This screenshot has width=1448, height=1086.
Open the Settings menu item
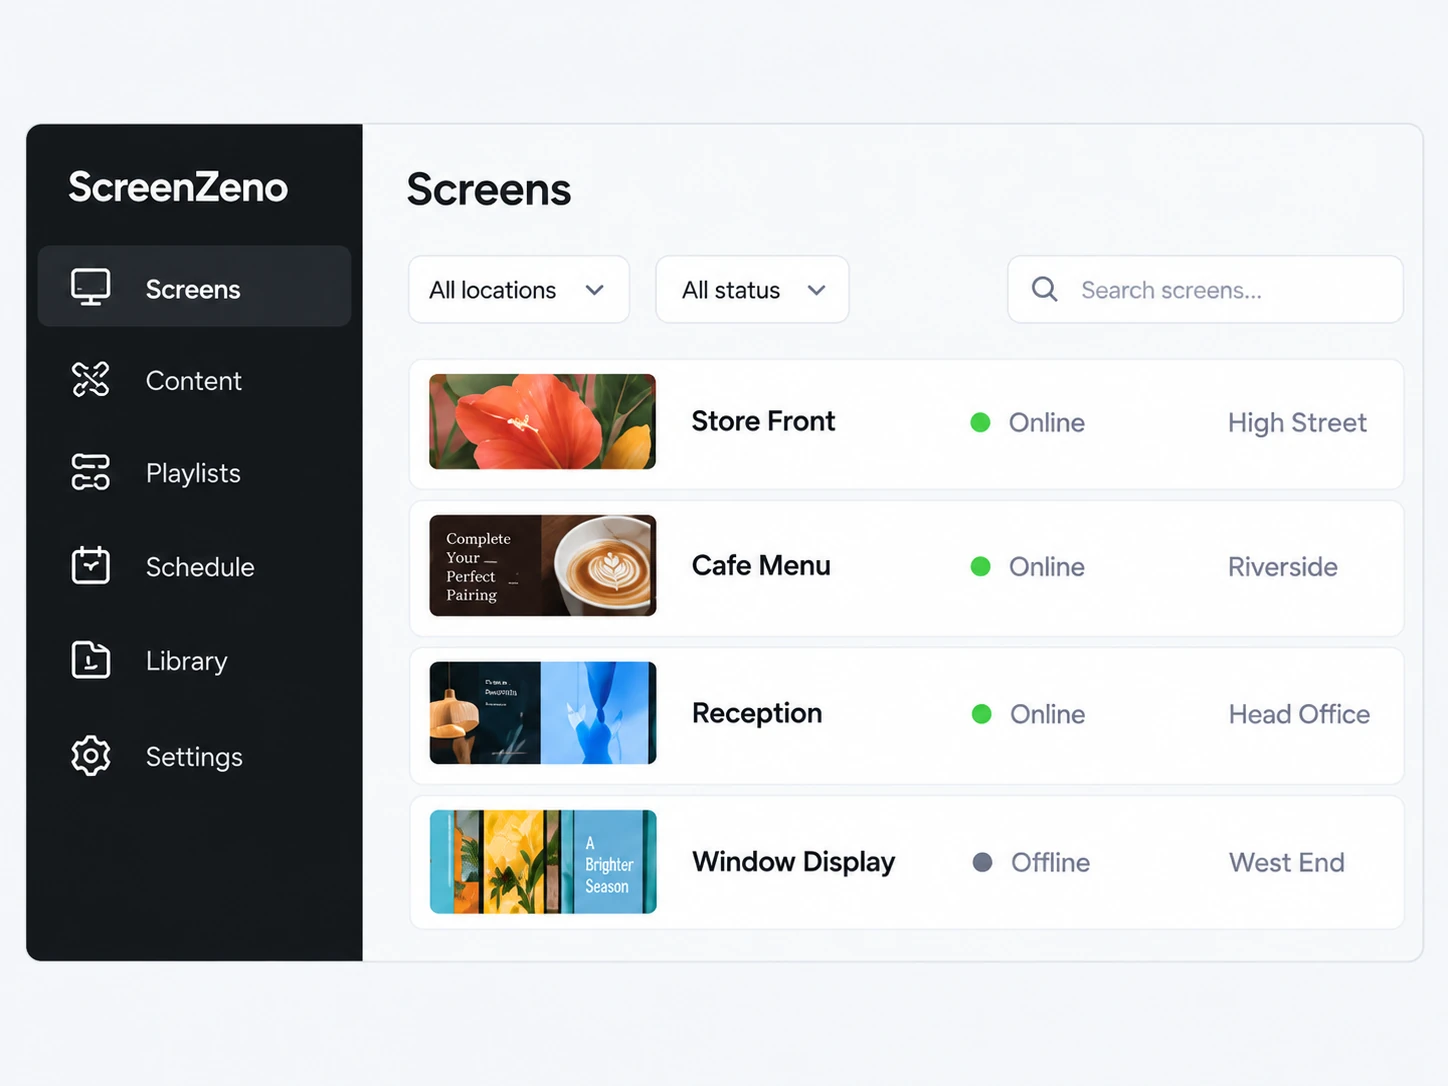coord(194,756)
